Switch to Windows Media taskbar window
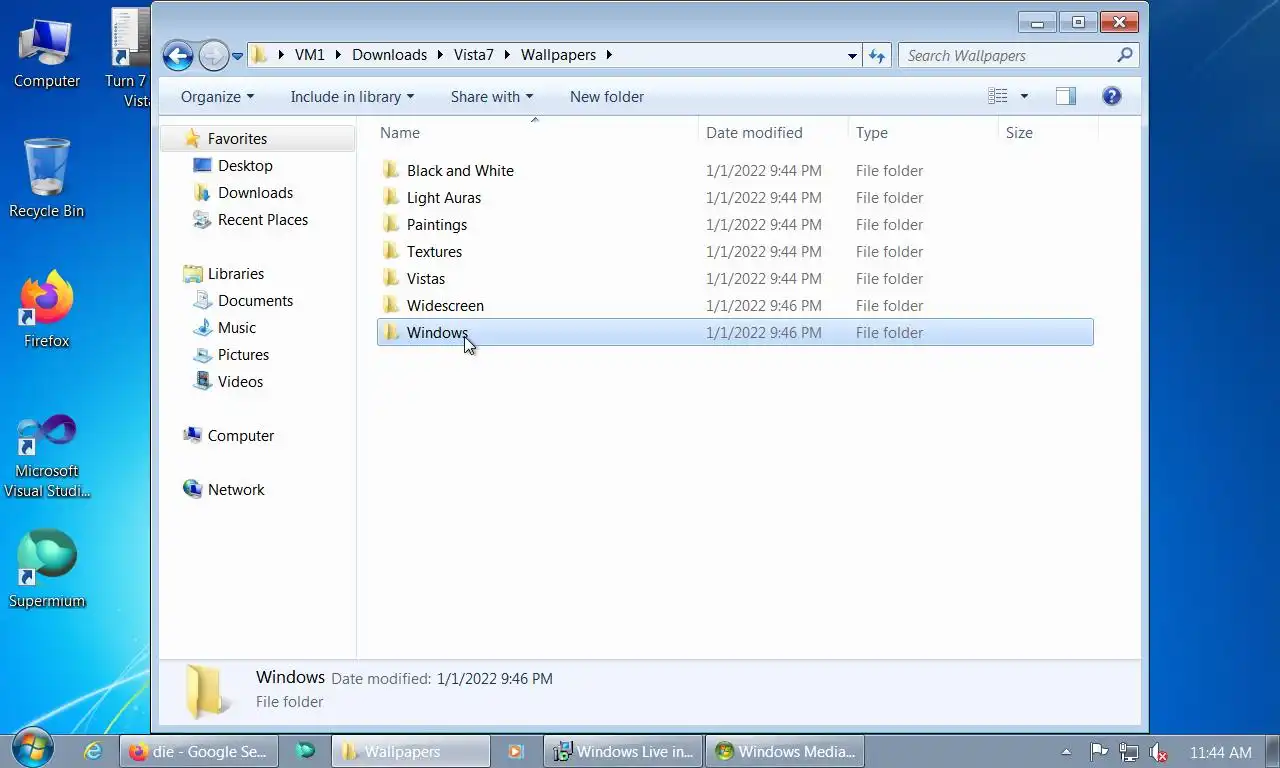This screenshot has height=768, width=1280. coord(784,751)
